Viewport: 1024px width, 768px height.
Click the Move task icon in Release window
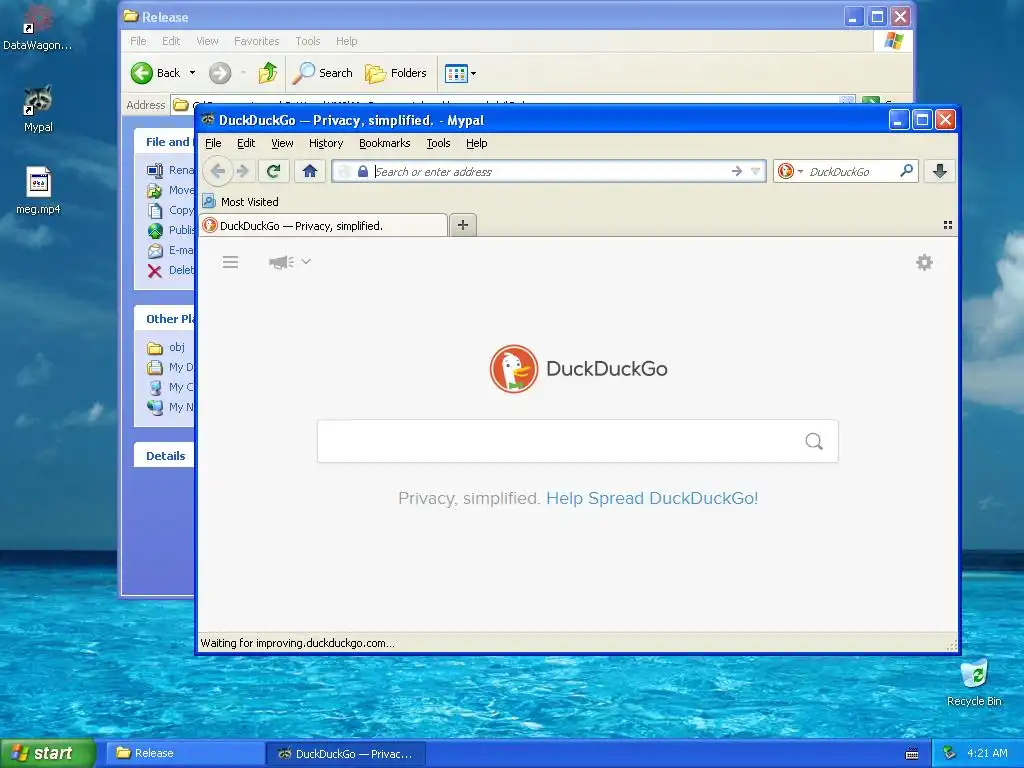point(155,191)
